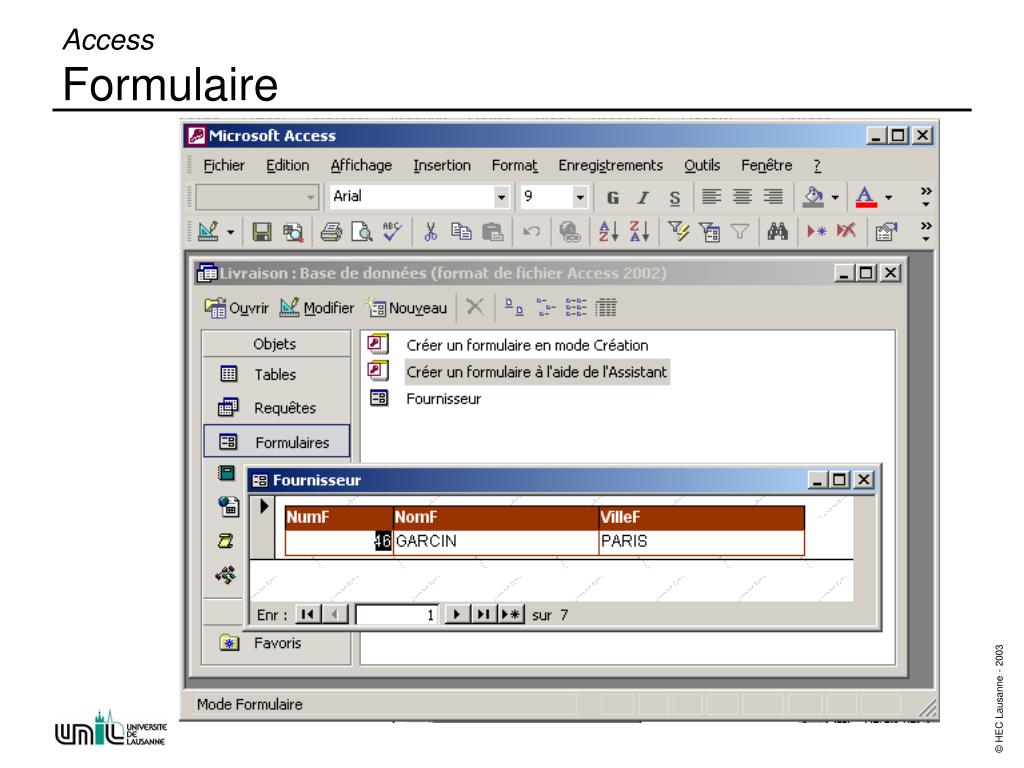The width and height of the screenshot is (1024, 768).
Task: Expand formatting toolbar overflow chevron
Action: [925, 197]
